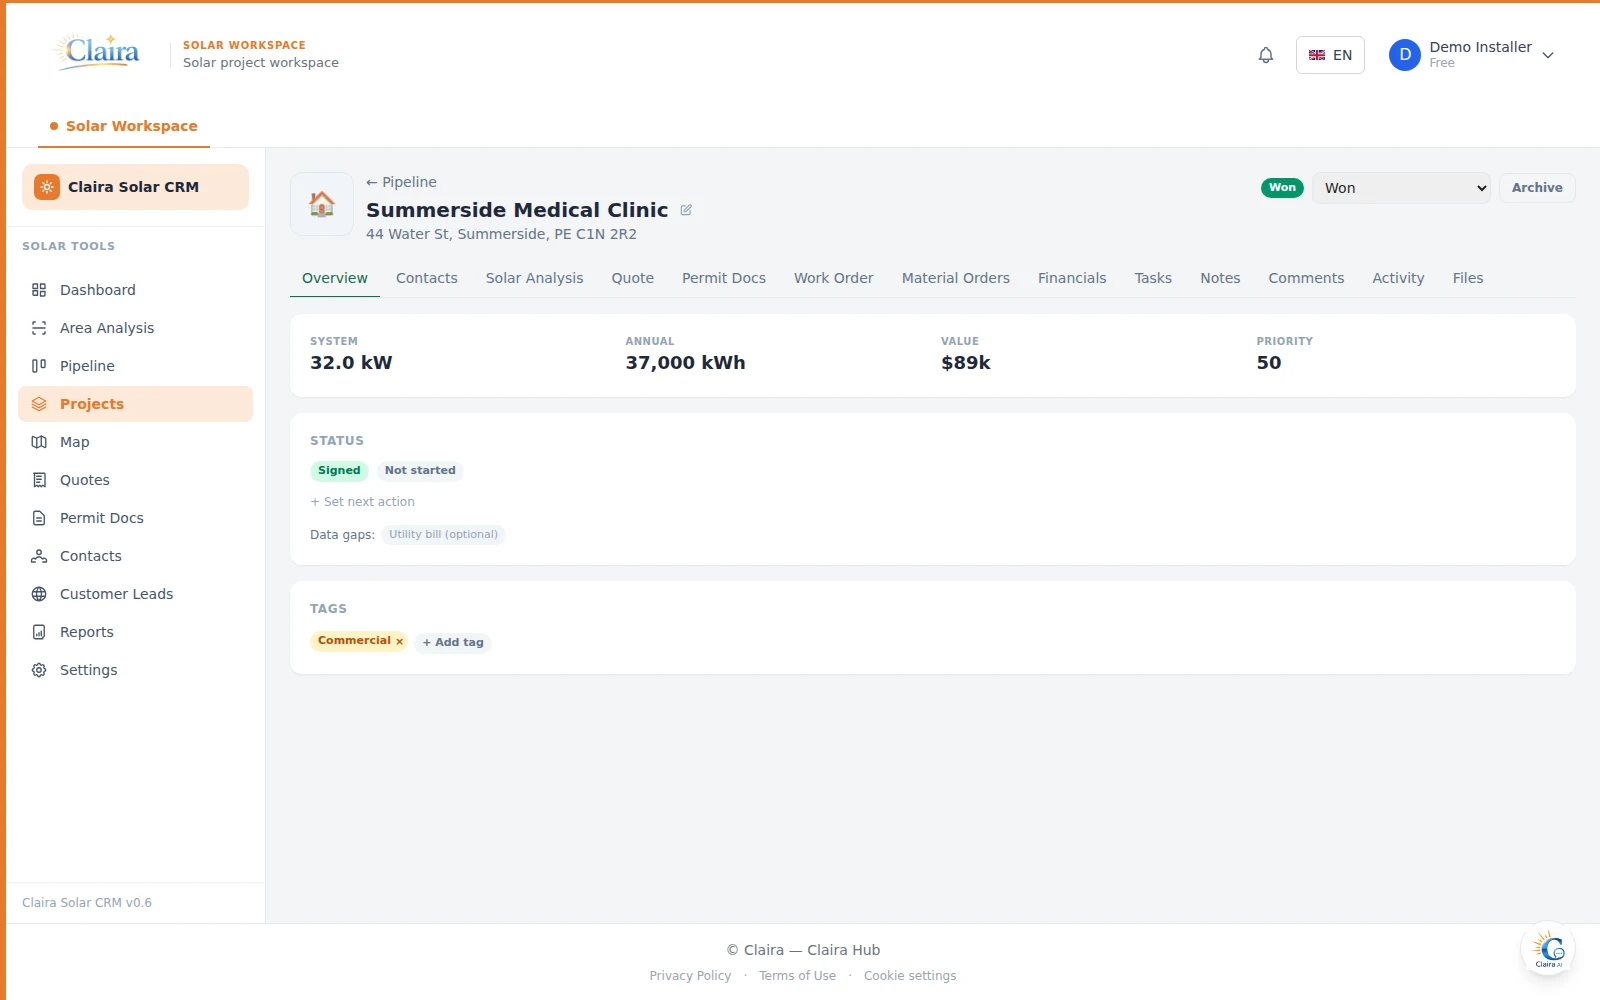Click the Projects layers icon
Image resolution: width=1600 pixels, height=1000 pixels.
click(39, 404)
